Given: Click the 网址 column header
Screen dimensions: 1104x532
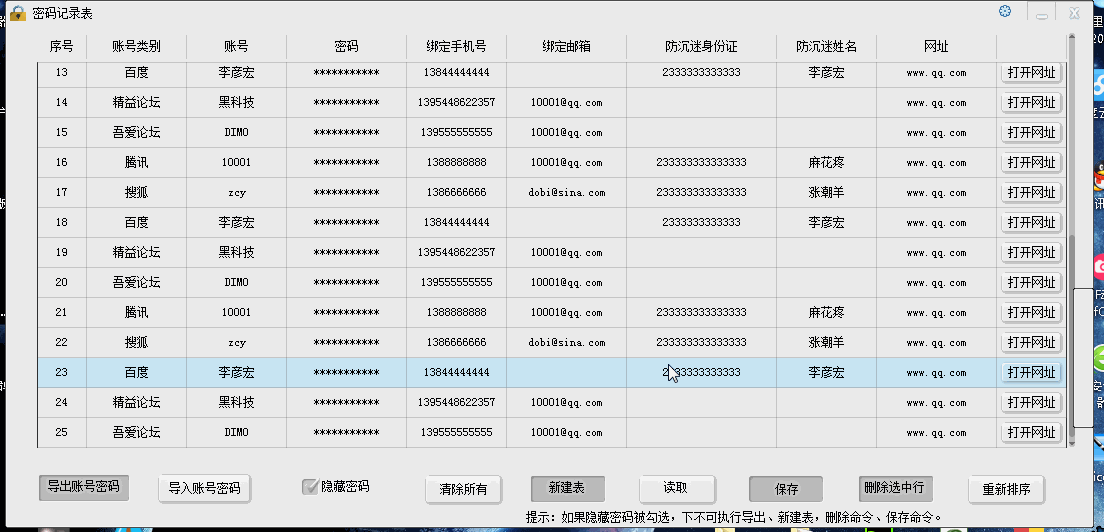Looking at the screenshot, I should (936, 46).
